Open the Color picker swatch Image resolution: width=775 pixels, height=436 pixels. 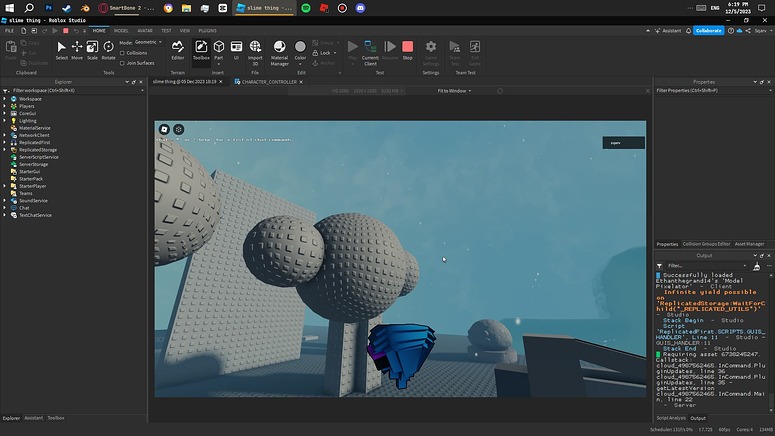300,47
